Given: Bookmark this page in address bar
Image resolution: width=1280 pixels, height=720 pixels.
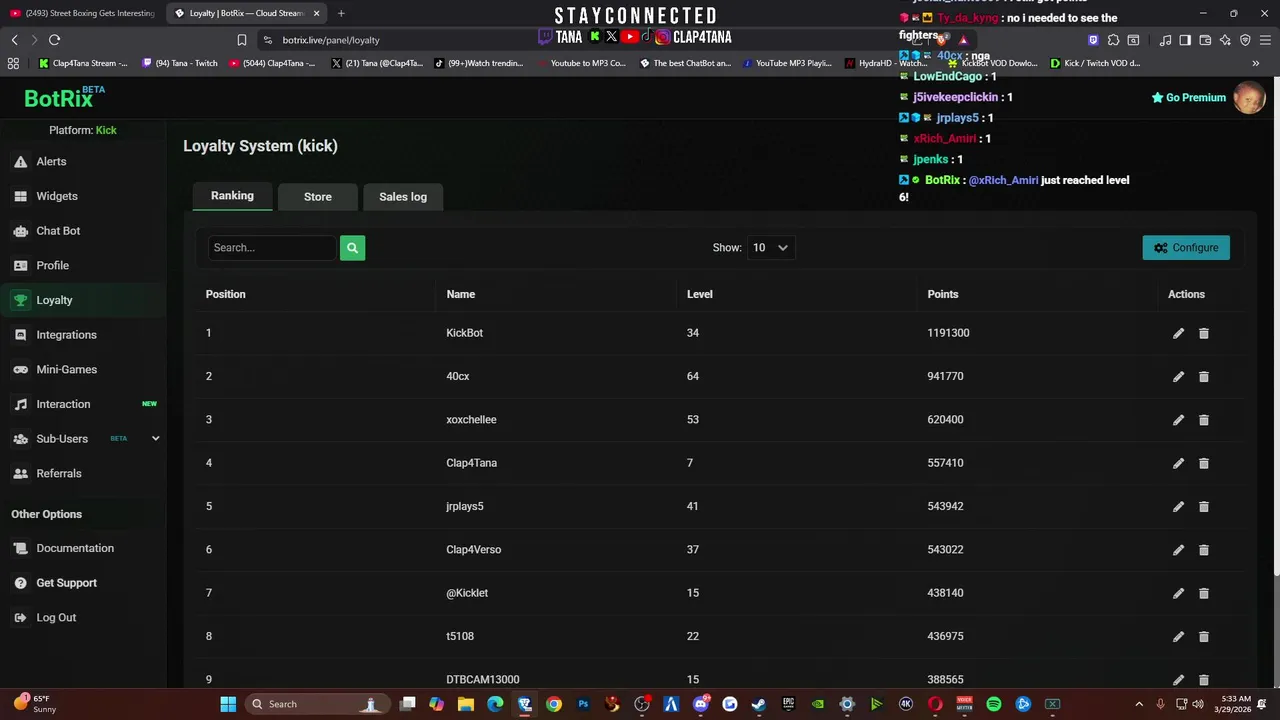Looking at the screenshot, I should pos(242,40).
